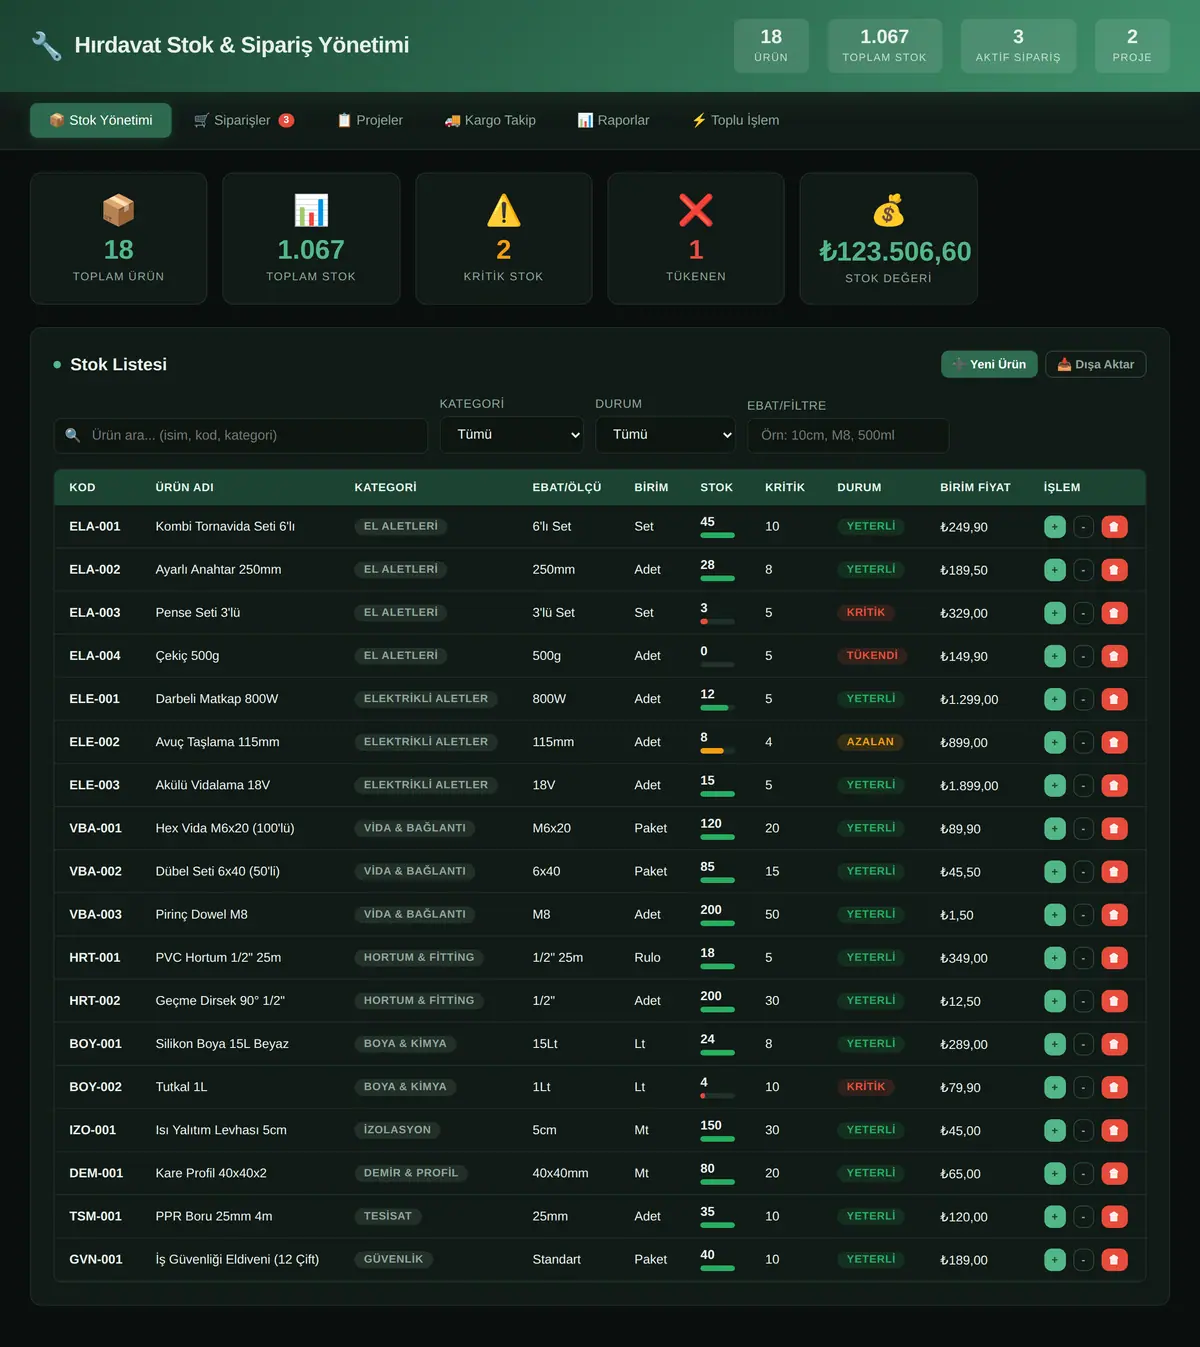Decrease stock for Geçme Dirsek 90°
Screen dimensions: 1200x1347
click(x=1083, y=1001)
